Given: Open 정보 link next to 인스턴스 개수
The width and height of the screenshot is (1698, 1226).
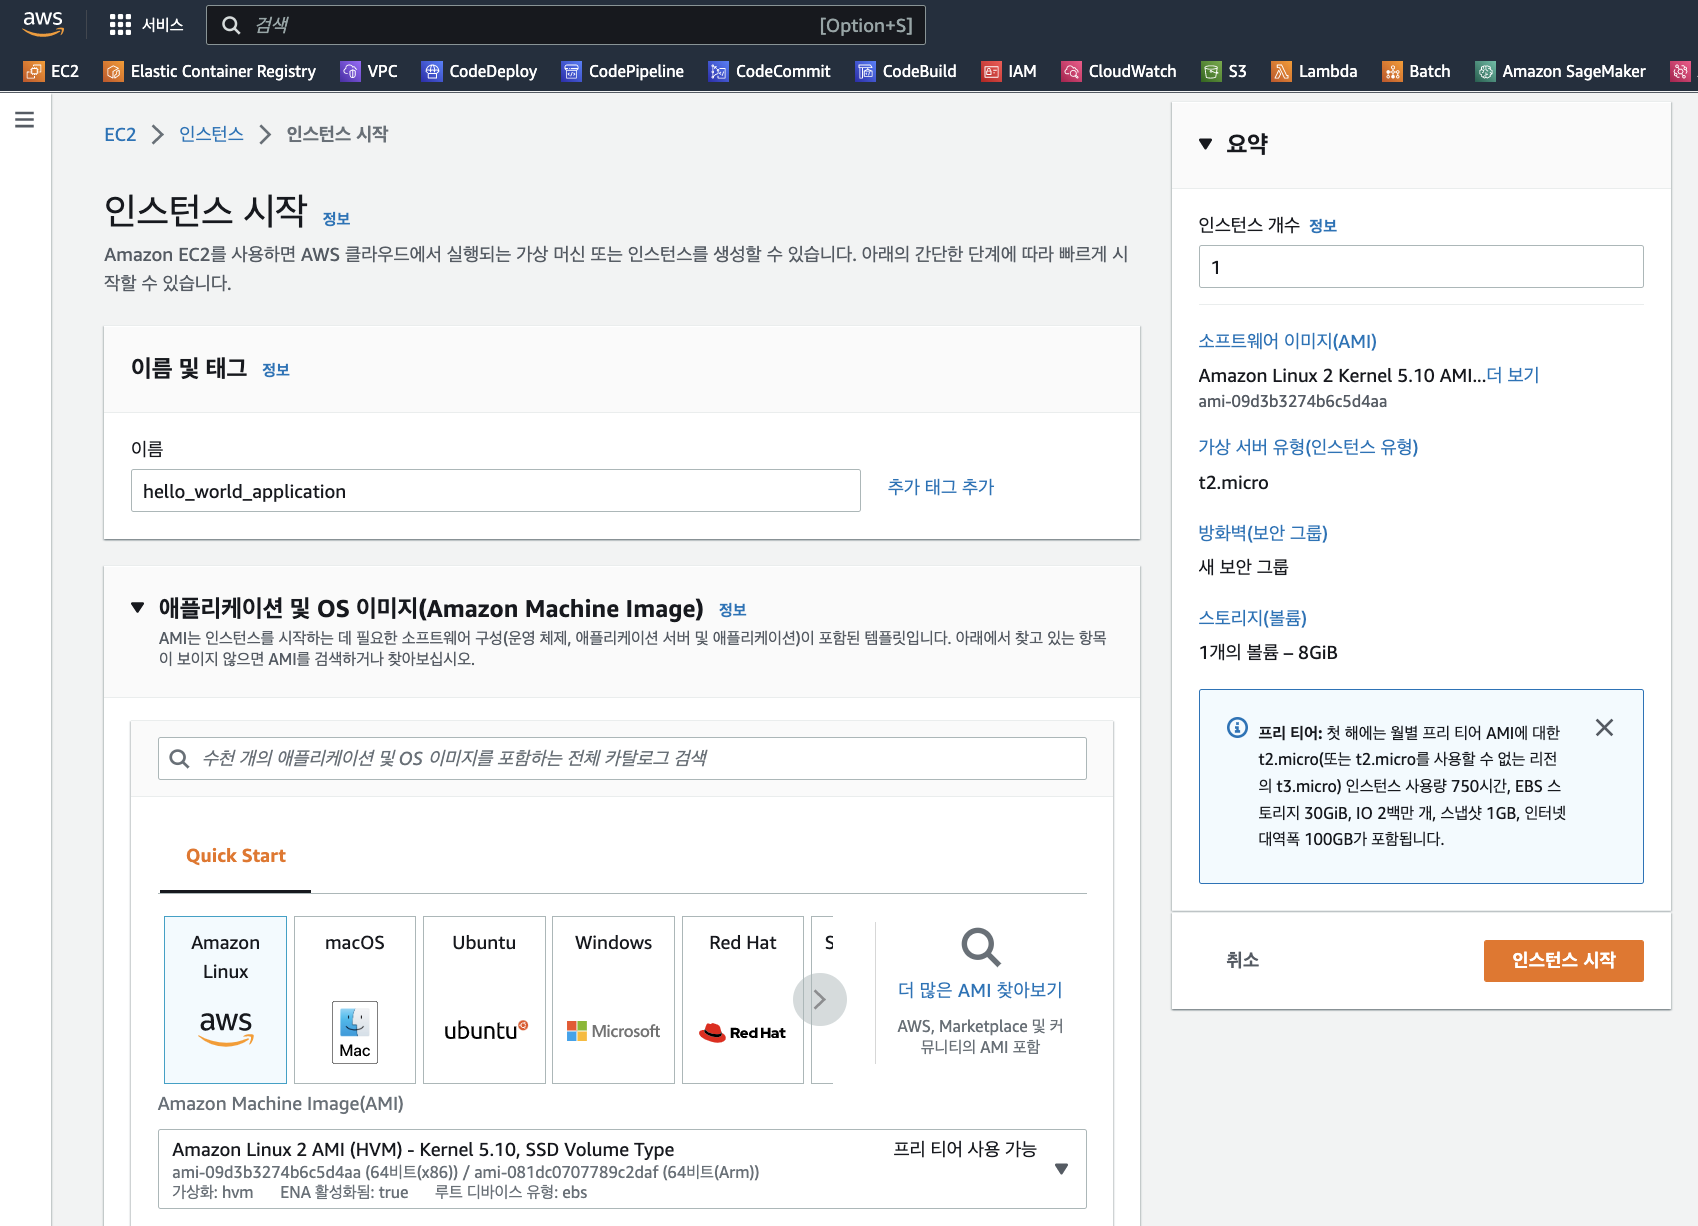Looking at the screenshot, I should (x=1323, y=226).
